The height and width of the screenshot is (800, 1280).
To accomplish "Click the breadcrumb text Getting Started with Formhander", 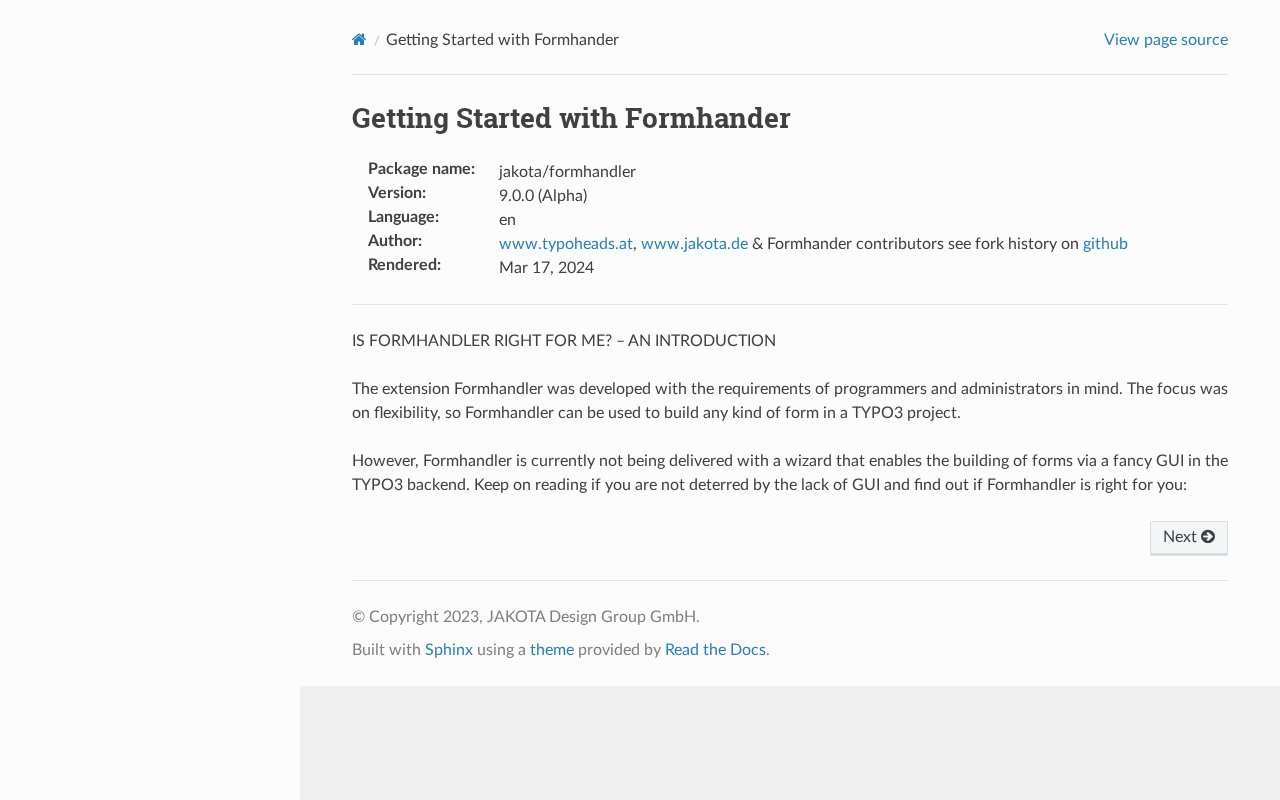I will pyautogui.click(x=502, y=40).
